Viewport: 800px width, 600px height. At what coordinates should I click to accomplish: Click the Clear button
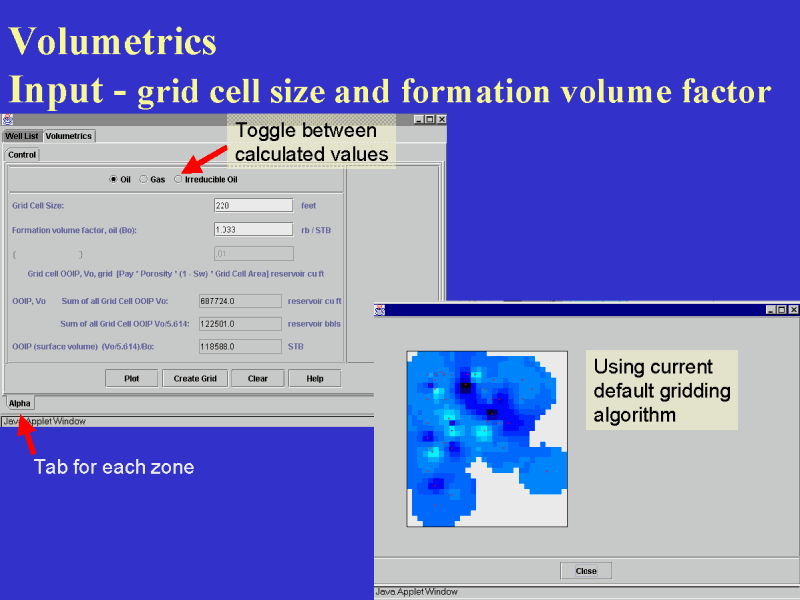258,379
